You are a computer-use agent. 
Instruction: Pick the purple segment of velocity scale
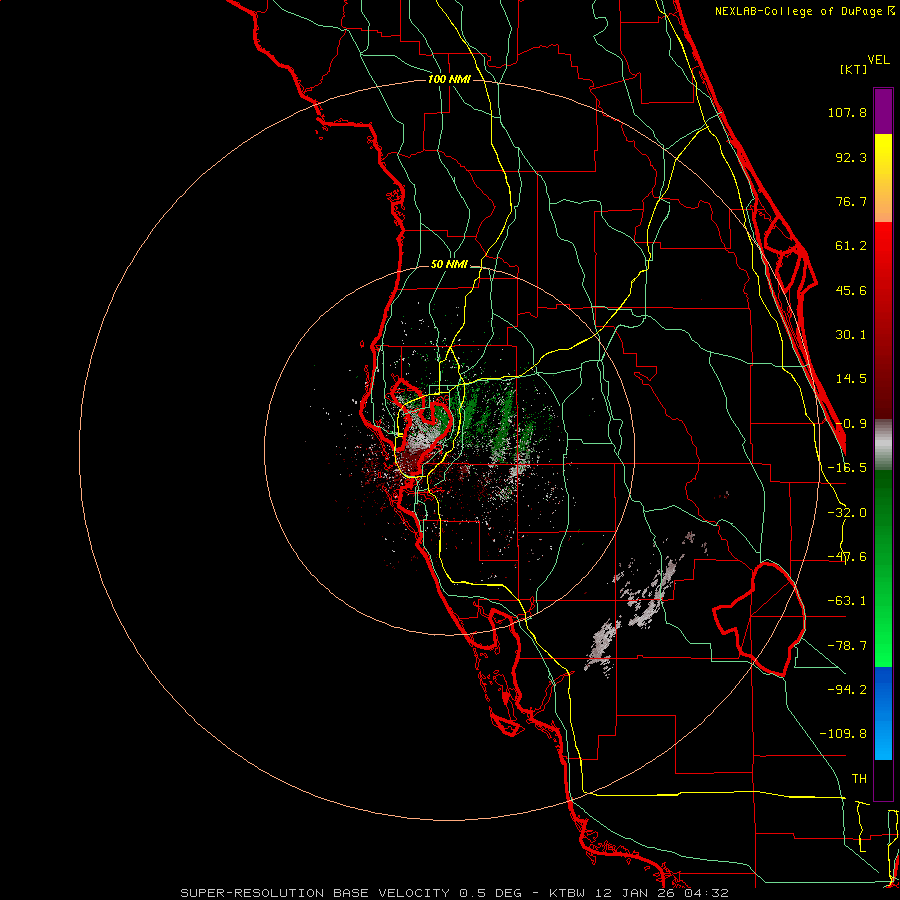(x=883, y=111)
